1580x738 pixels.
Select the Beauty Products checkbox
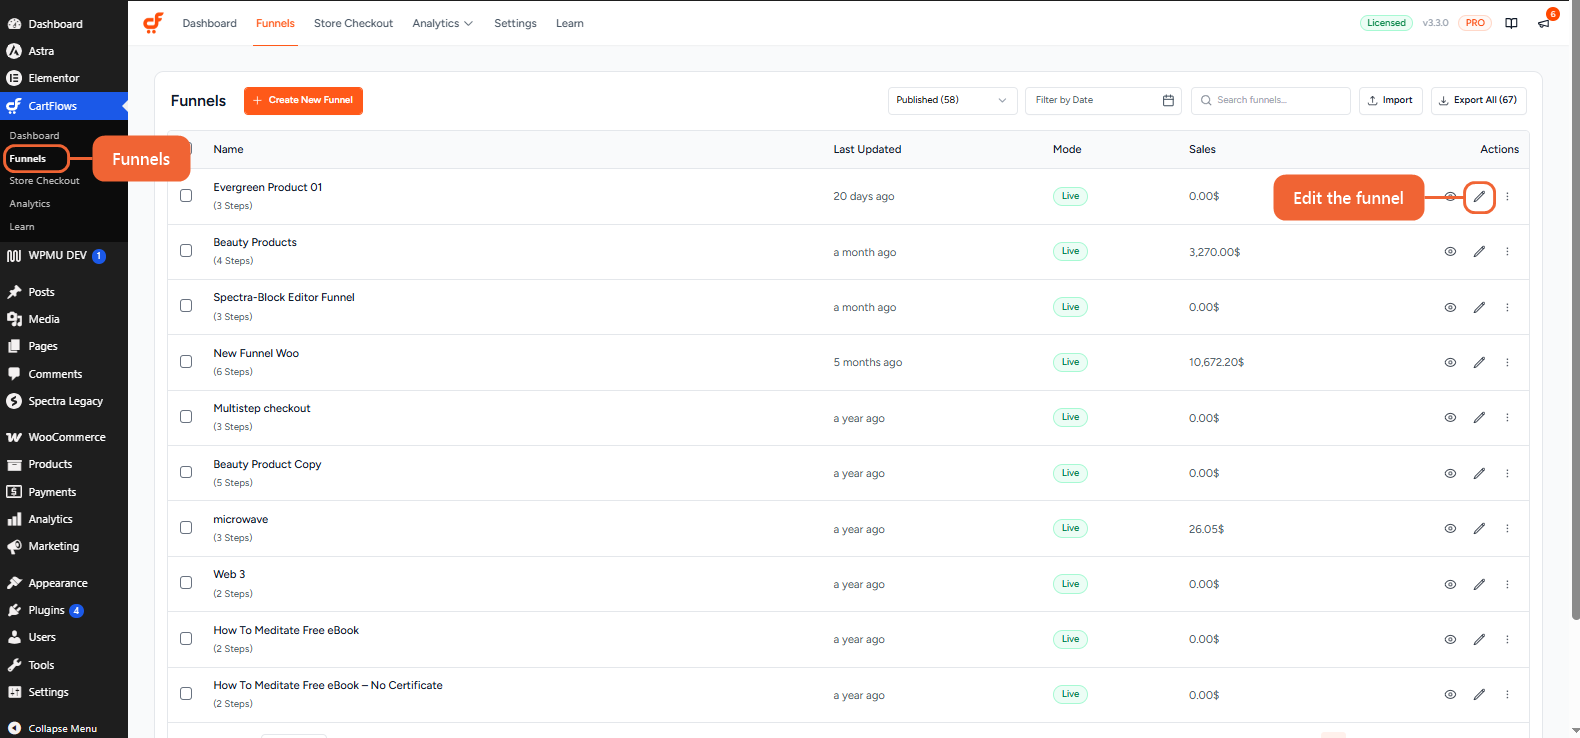tap(186, 251)
